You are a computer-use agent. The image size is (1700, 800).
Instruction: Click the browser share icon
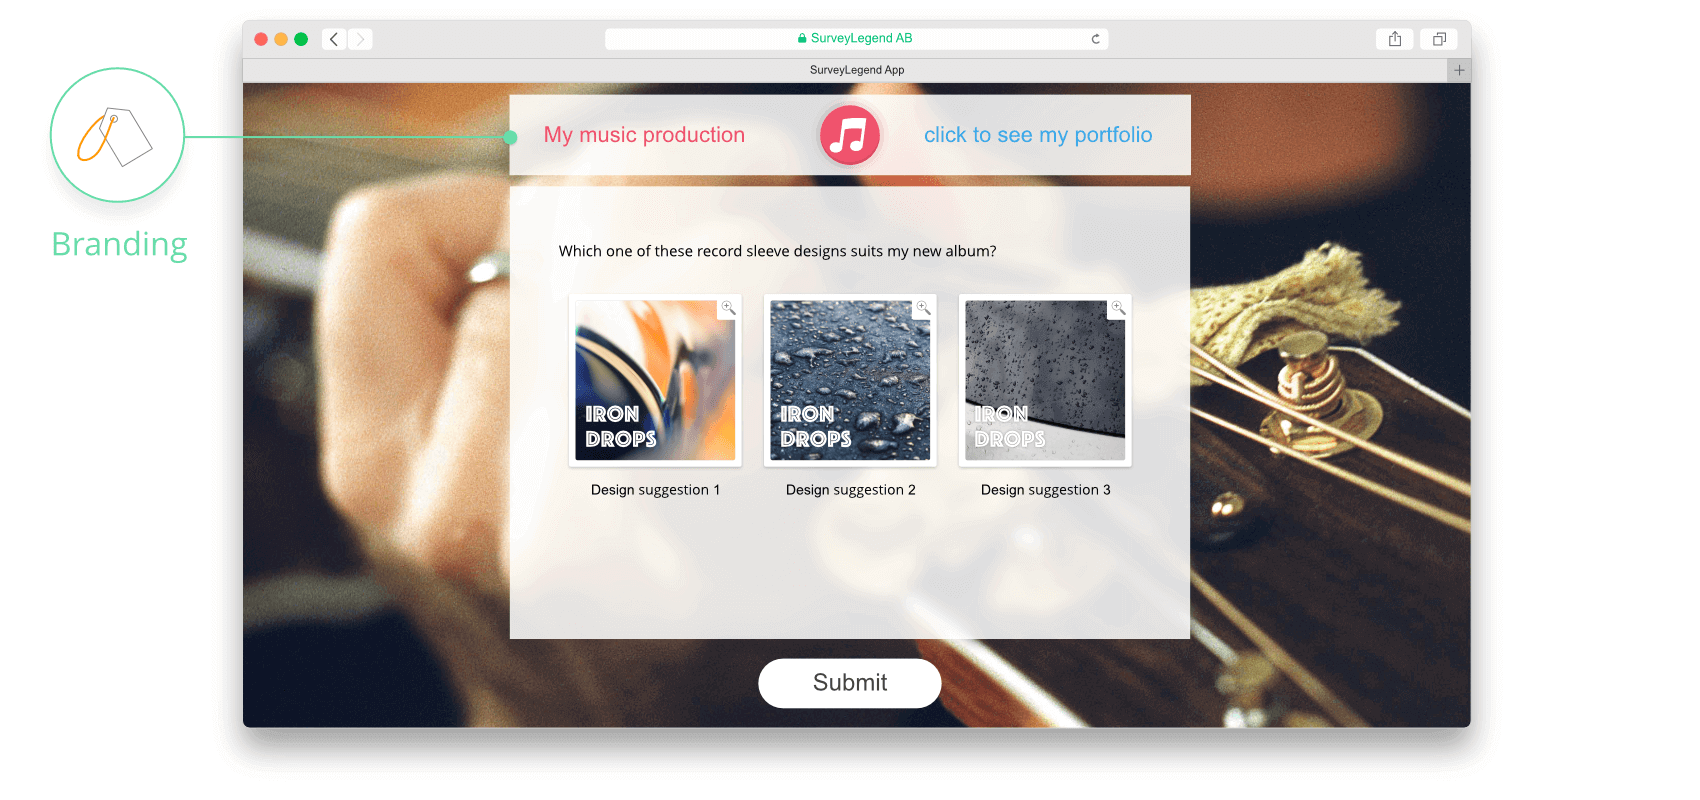1395,39
